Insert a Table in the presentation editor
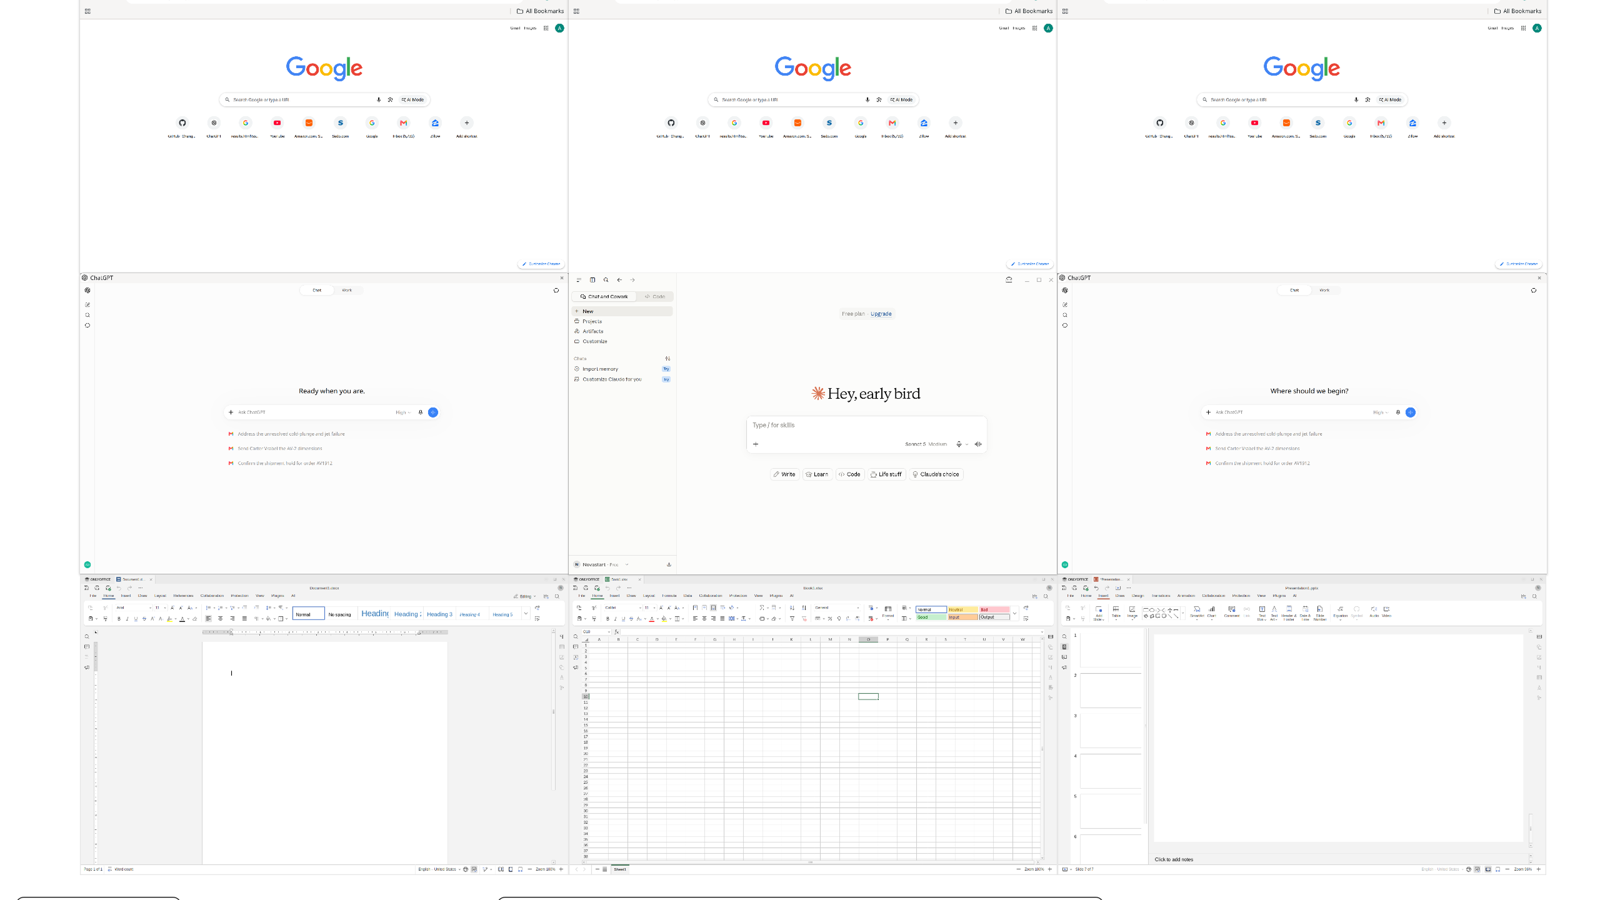This screenshot has width=1600, height=900. pos(1116,611)
